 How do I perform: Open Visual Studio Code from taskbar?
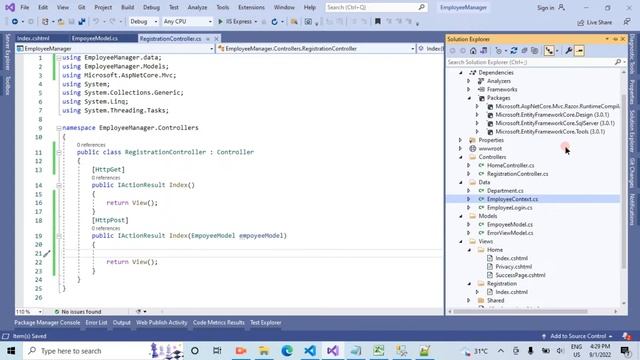tap(310, 351)
